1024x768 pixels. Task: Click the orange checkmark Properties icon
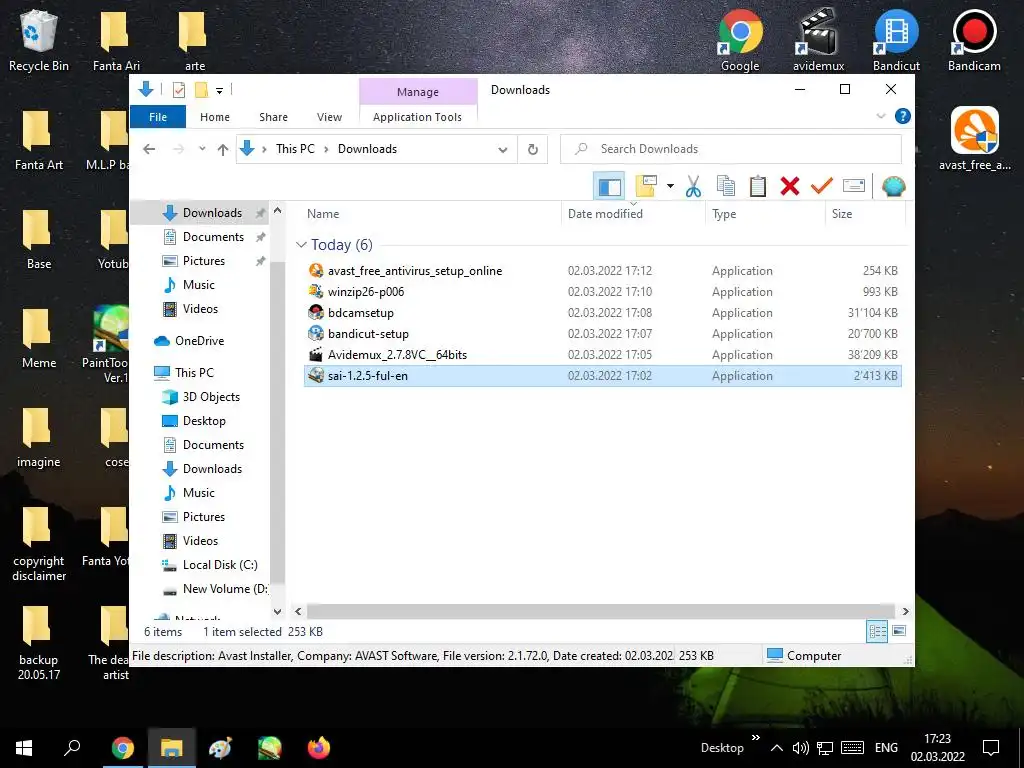(x=822, y=186)
